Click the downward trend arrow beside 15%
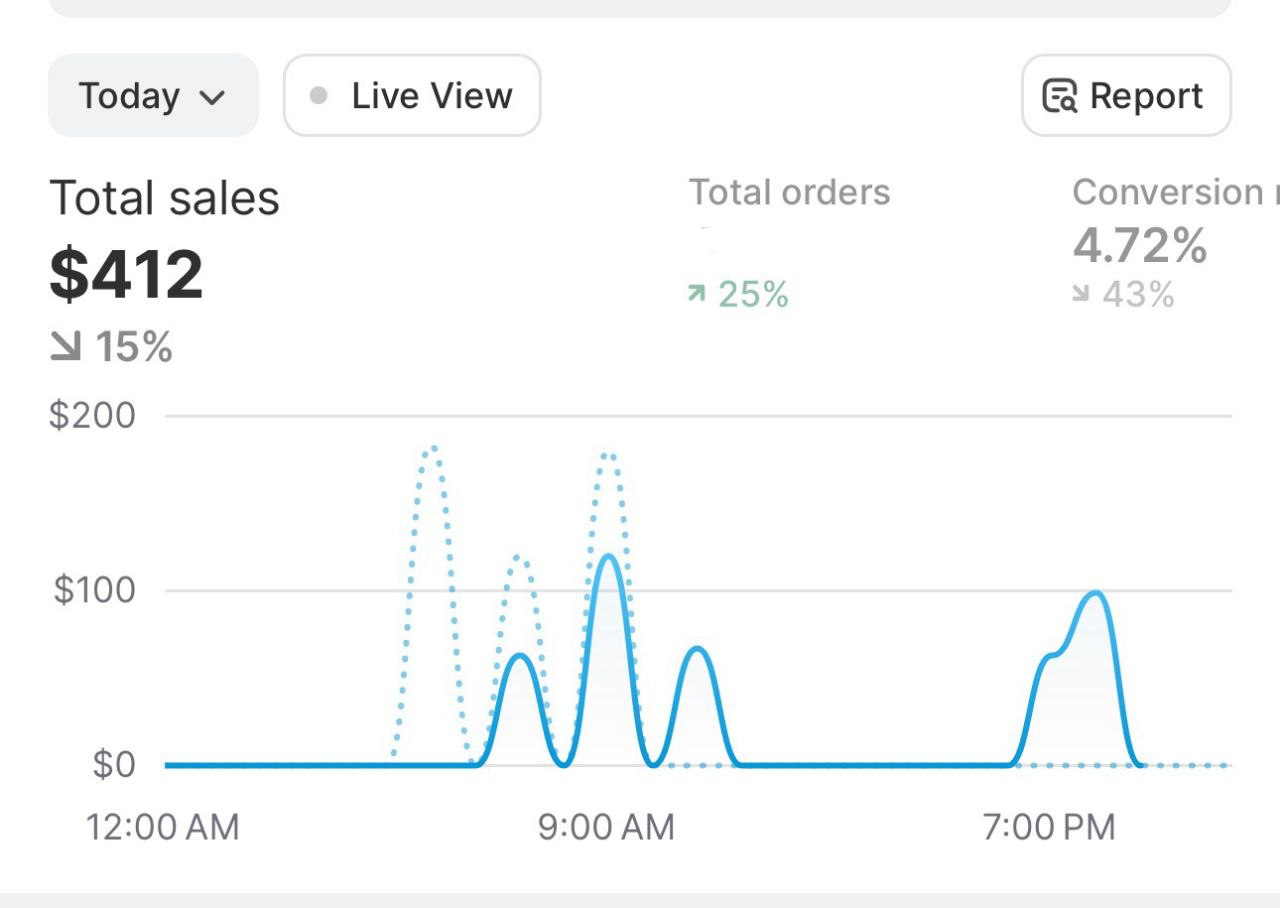Viewport: 1280px width, 908px height. pyautogui.click(x=67, y=348)
